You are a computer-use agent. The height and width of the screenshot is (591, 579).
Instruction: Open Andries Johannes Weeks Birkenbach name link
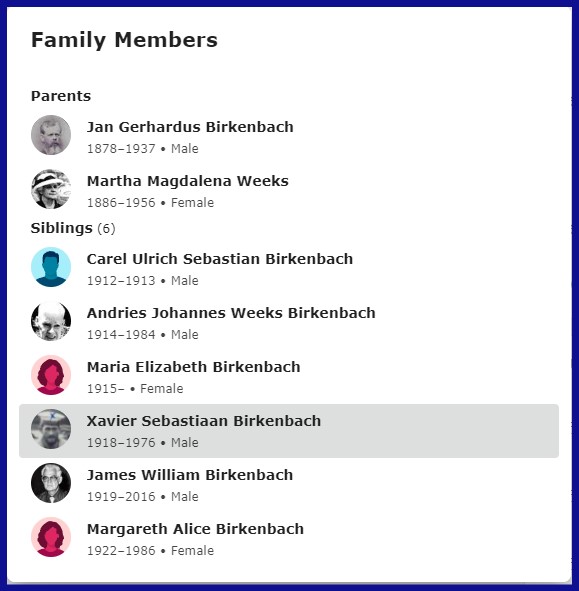pyautogui.click(x=231, y=313)
